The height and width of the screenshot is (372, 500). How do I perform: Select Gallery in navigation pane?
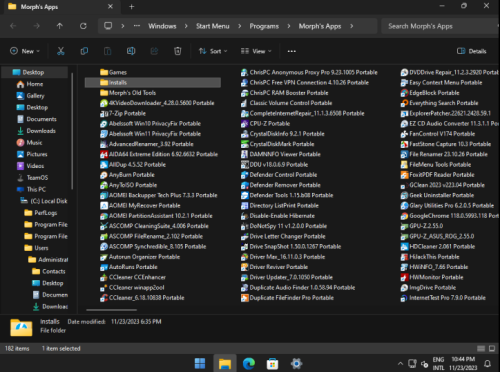pos(31,96)
